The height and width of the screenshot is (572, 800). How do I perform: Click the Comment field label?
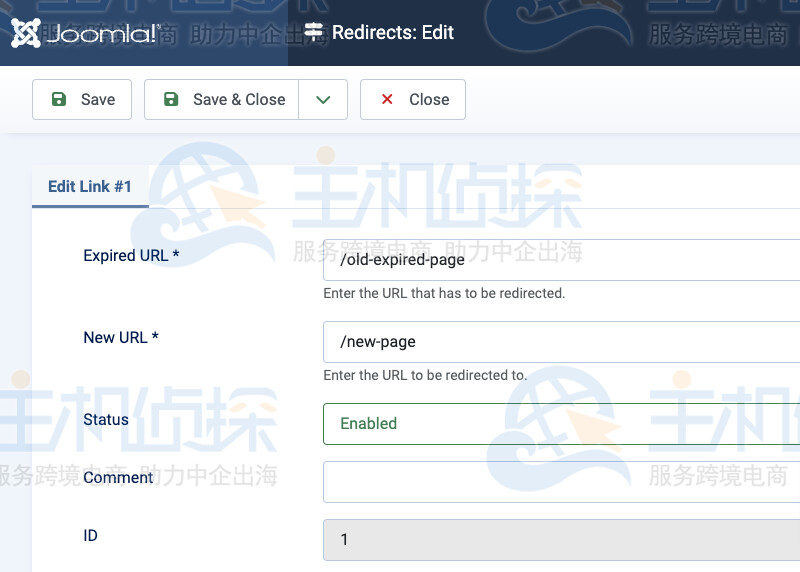(x=118, y=478)
